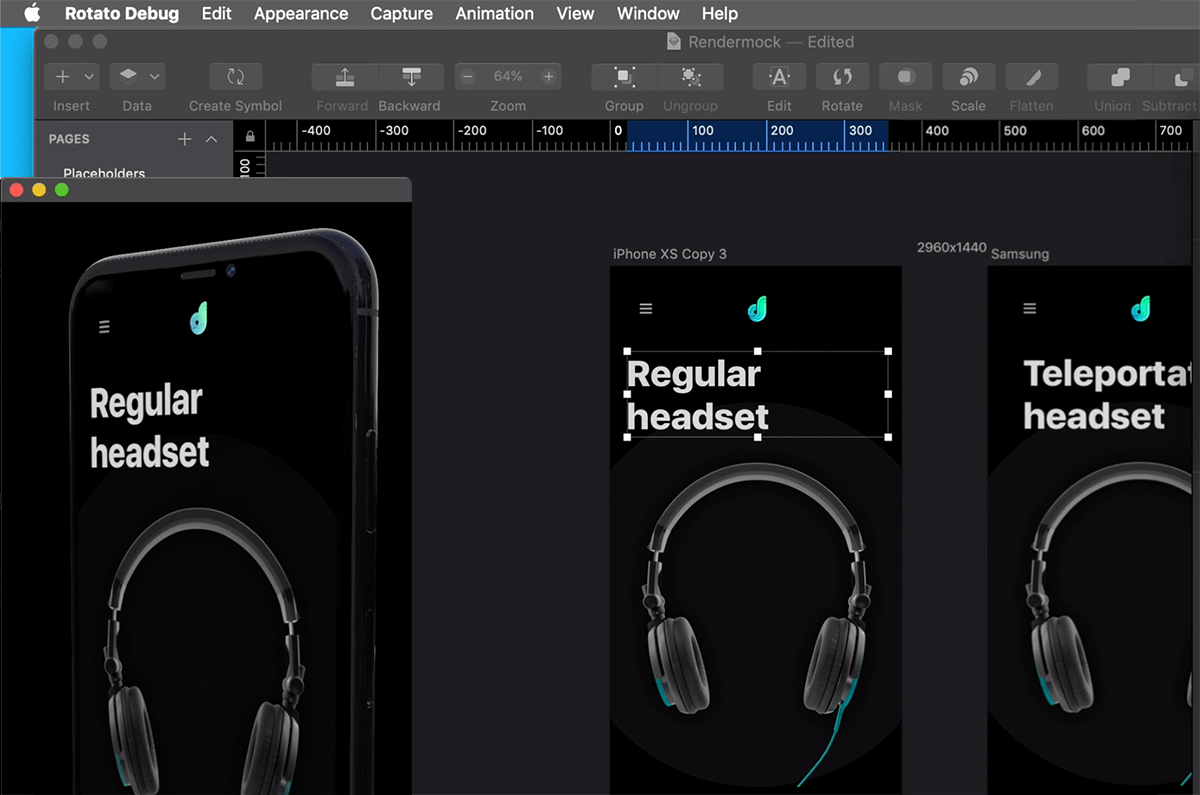Open the Capture menu

click(401, 13)
